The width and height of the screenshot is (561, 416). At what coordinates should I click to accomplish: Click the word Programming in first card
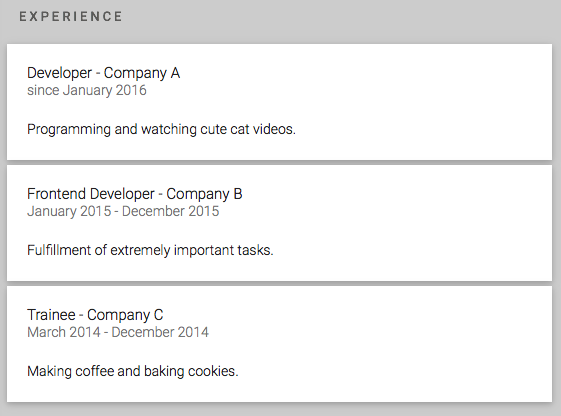click(69, 129)
